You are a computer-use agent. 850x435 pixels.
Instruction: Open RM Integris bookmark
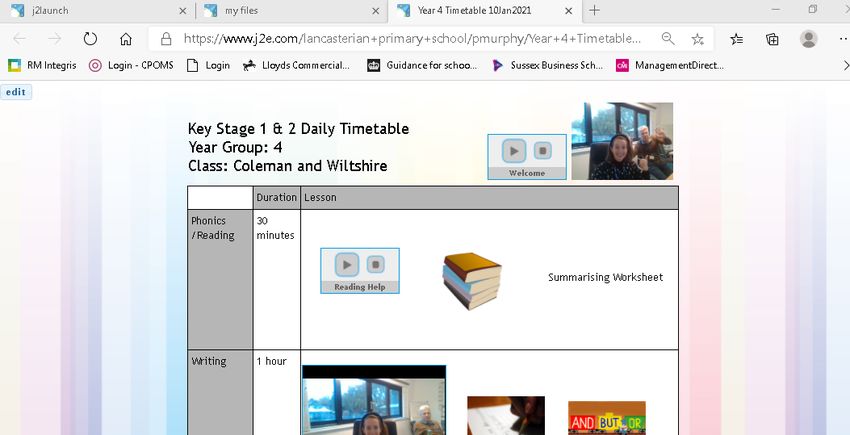click(42, 66)
